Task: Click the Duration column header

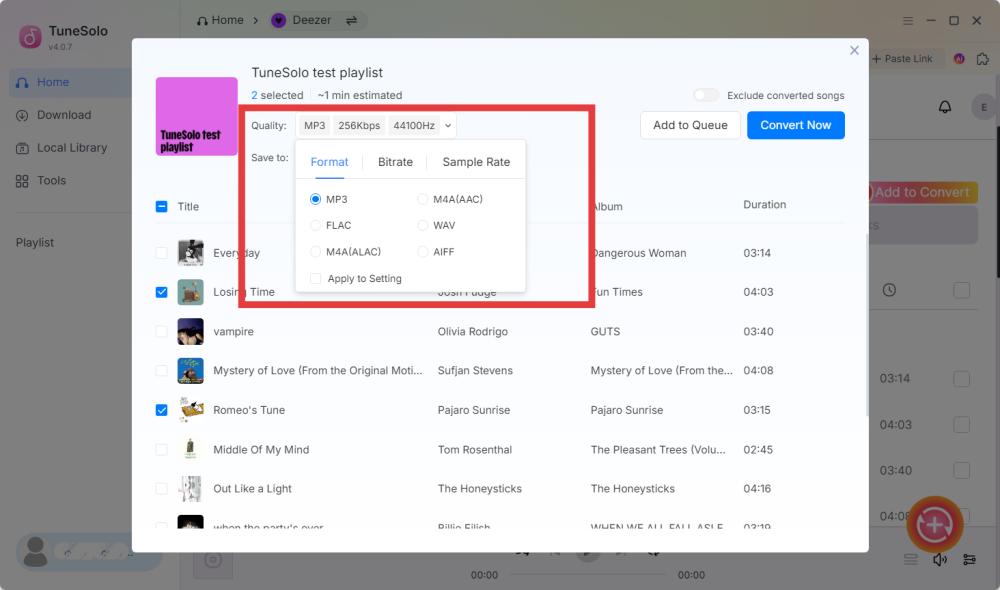Action: point(764,205)
